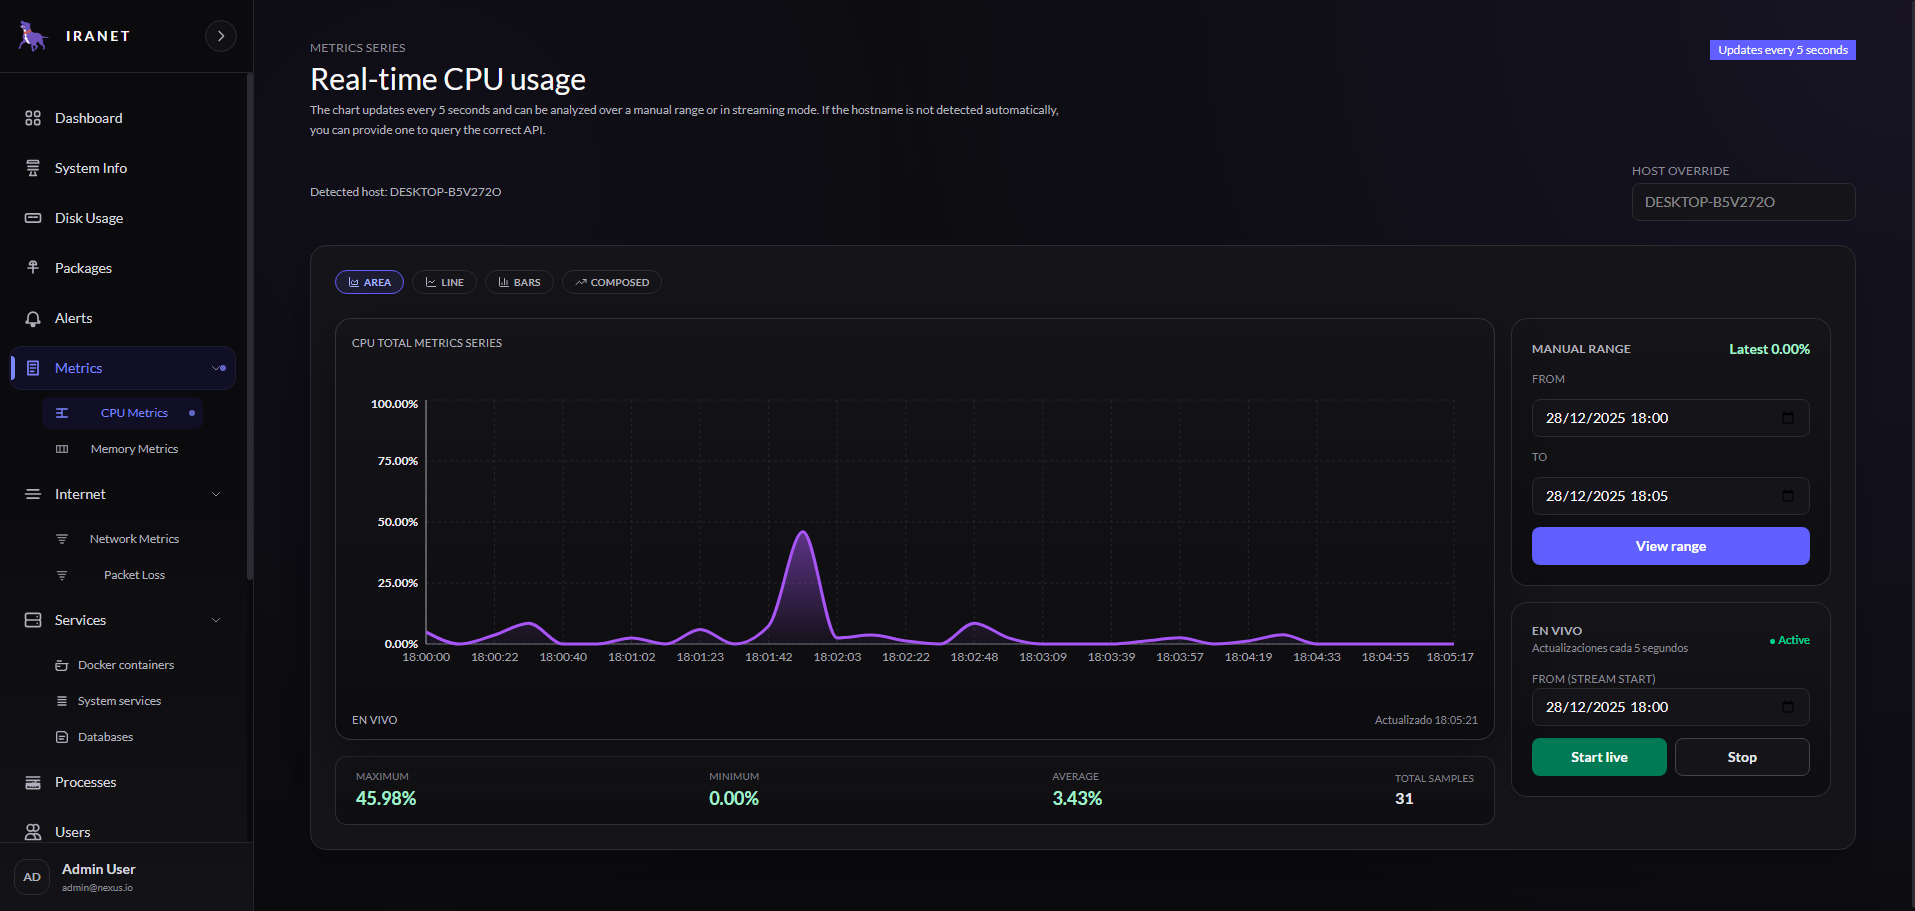
Task: Click the Packages icon in sidebar
Action: click(33, 268)
